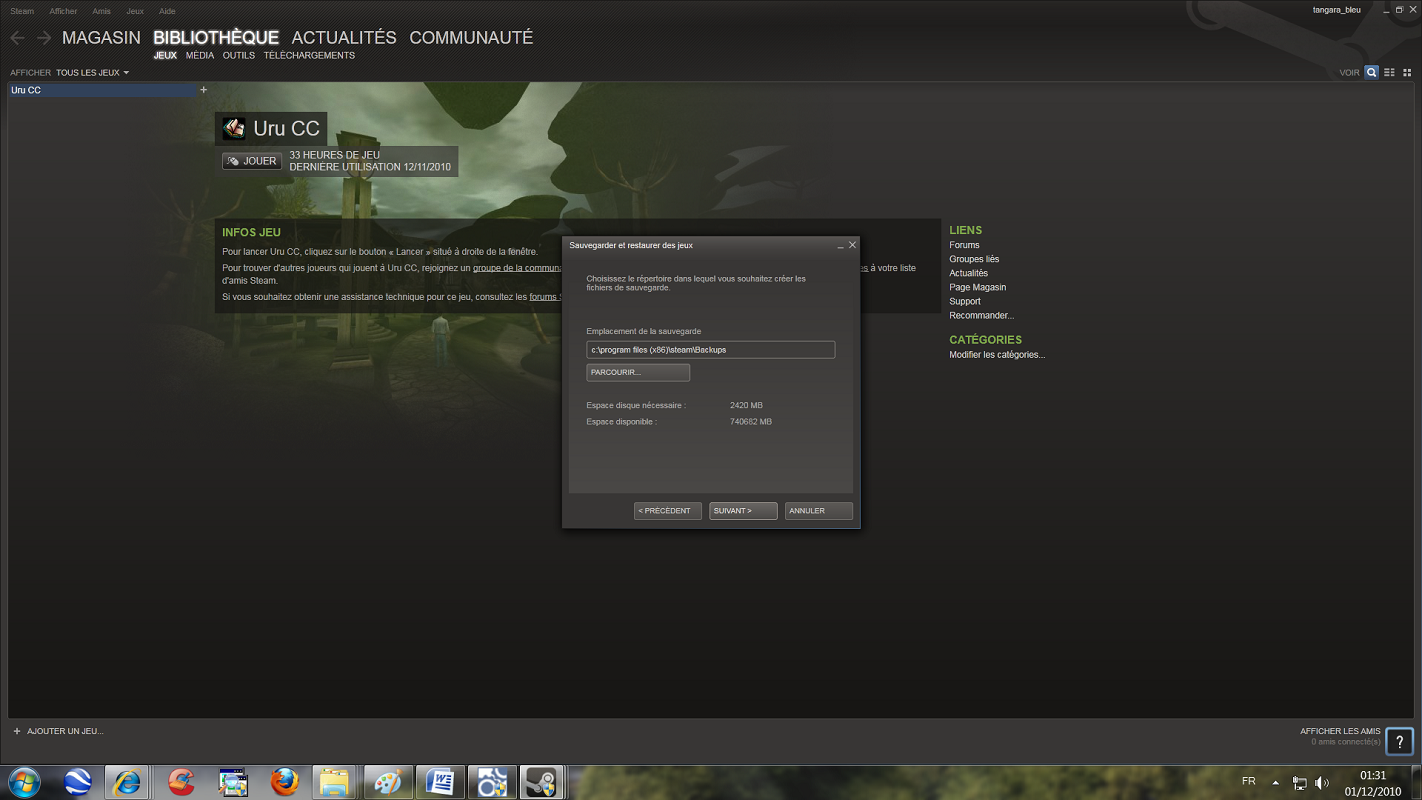Screen dimensions: 1422x800
Task: Show hidden tray icons arrow
Action: (1275, 783)
